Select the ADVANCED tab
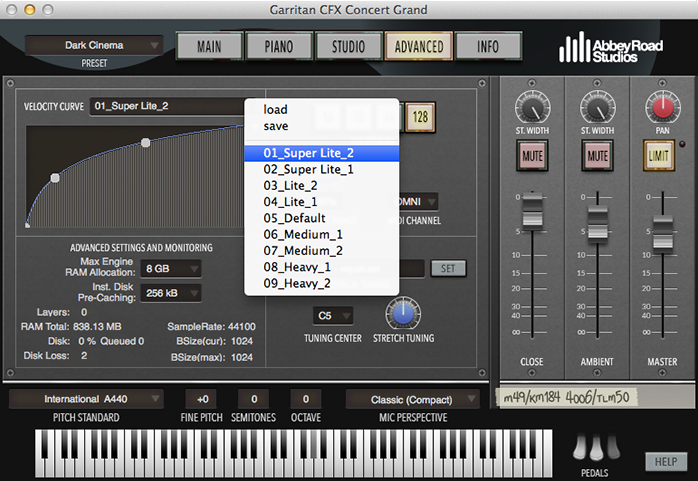 tap(418, 46)
